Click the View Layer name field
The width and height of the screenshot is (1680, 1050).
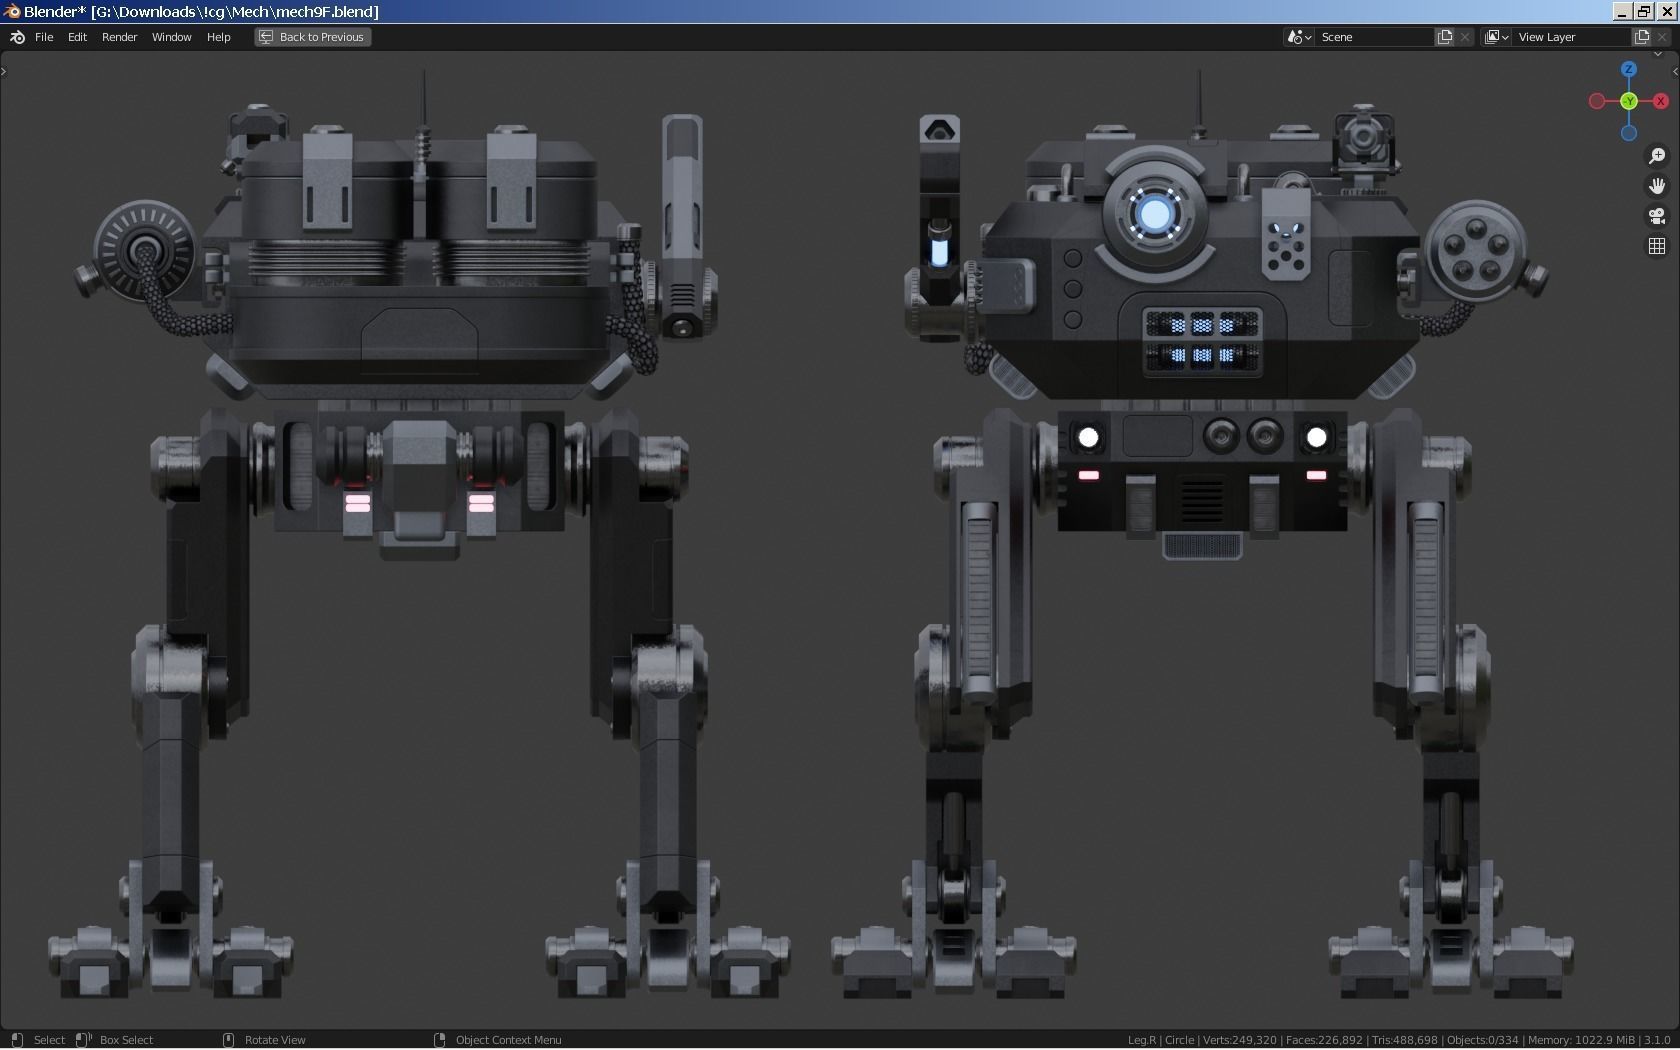[x=1572, y=37]
